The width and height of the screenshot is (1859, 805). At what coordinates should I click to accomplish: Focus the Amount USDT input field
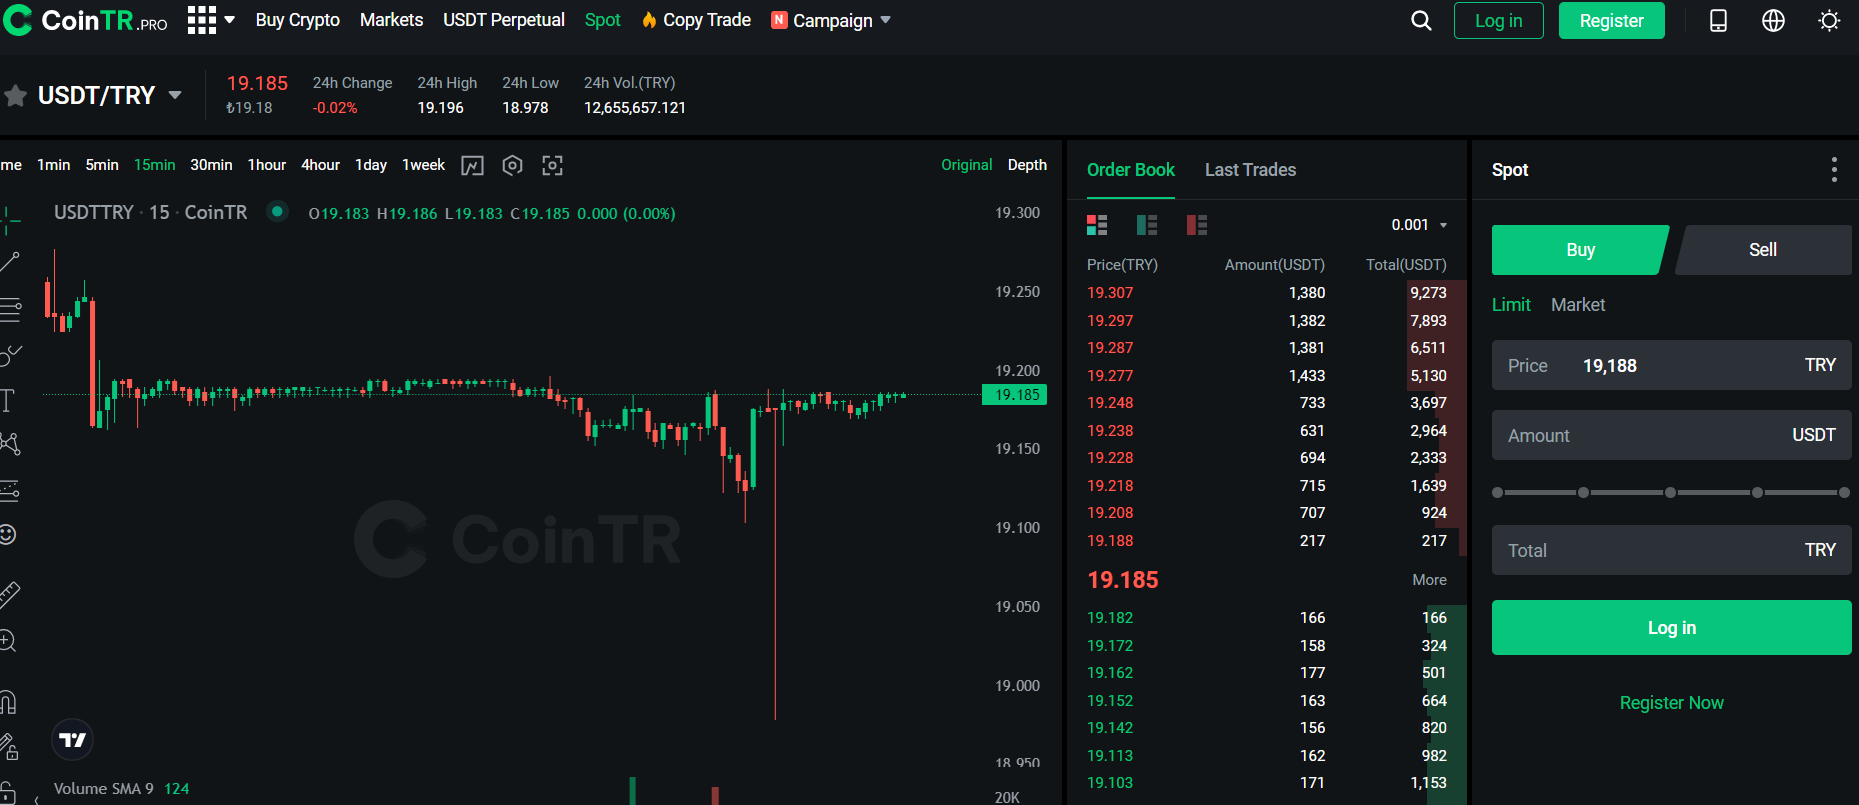pyautogui.click(x=1671, y=435)
